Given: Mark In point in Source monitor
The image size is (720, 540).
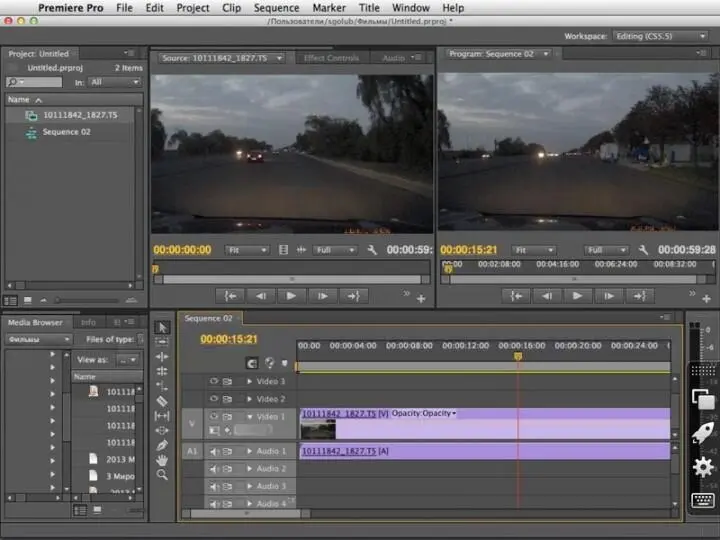Looking at the screenshot, I should coord(231,296).
